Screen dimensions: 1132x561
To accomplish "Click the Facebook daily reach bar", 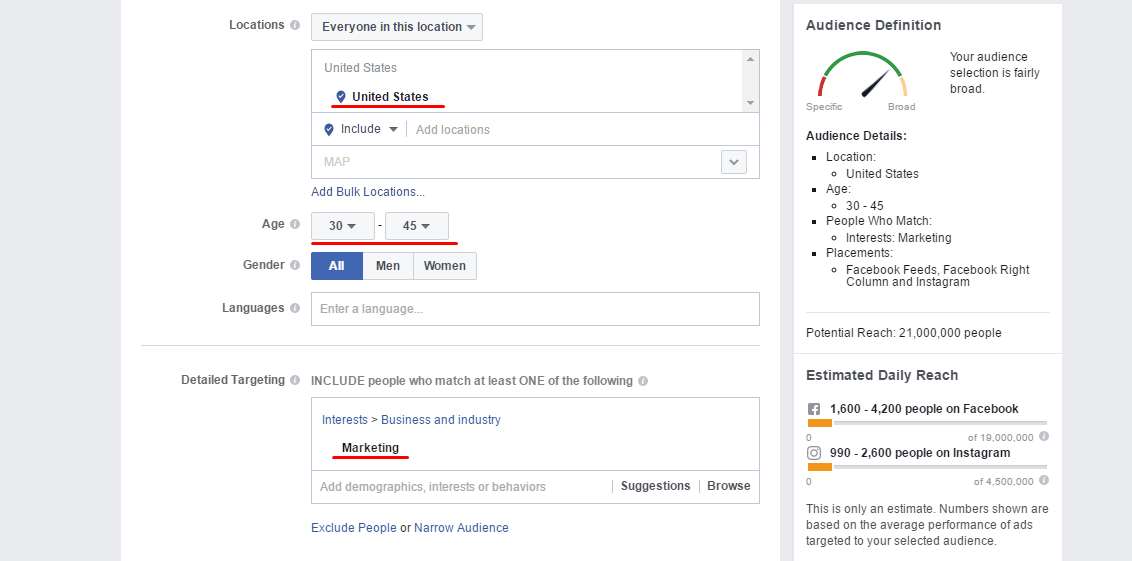I will [x=927, y=423].
